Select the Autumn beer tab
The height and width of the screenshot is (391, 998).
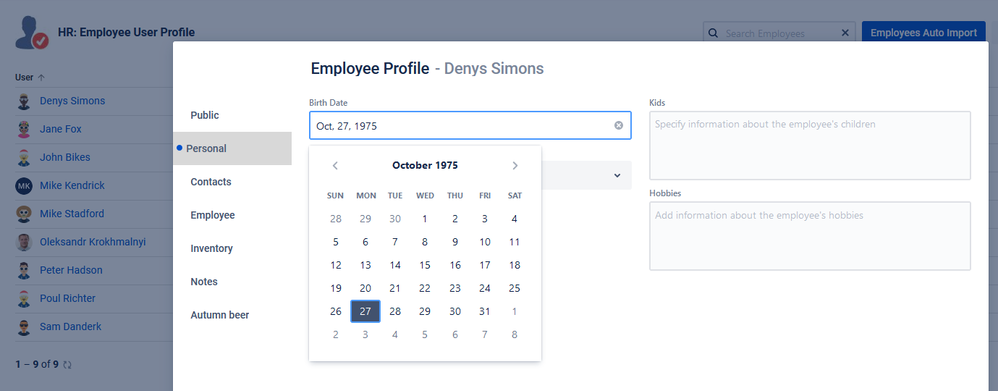(x=220, y=315)
